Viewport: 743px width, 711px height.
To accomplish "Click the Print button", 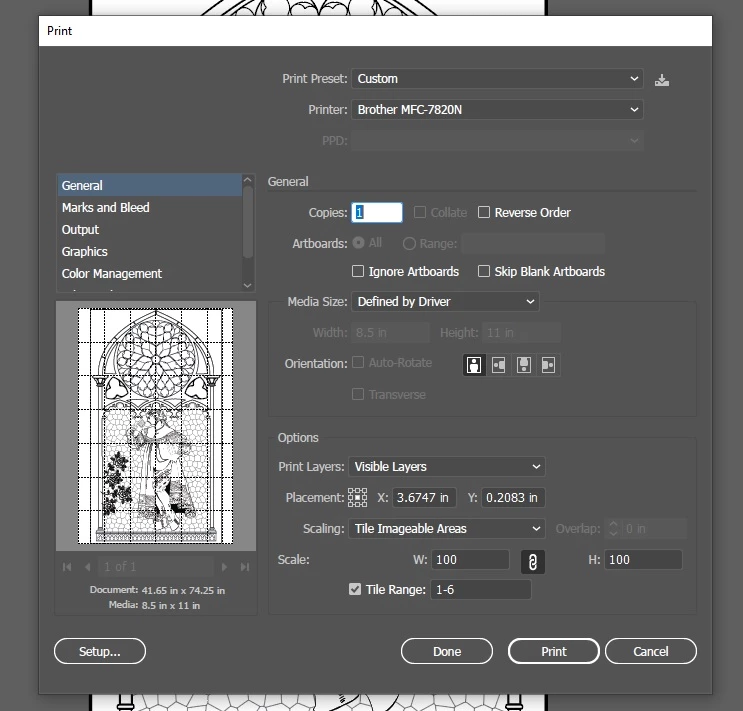I will (x=553, y=651).
